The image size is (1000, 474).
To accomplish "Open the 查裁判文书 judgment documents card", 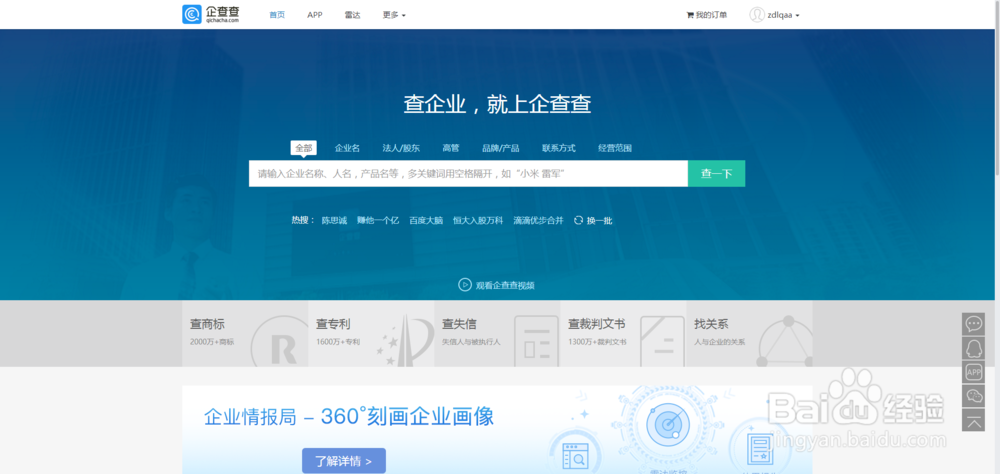I will (x=623, y=334).
